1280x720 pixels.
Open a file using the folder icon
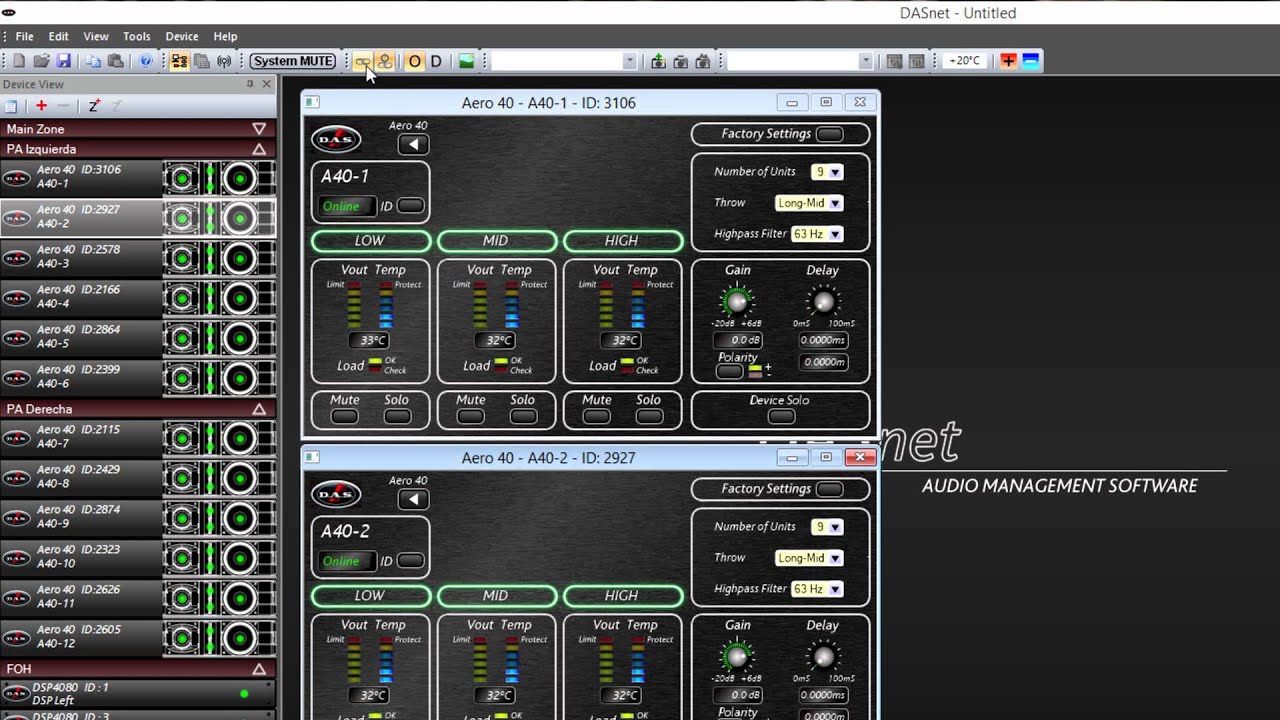[x=41, y=61]
